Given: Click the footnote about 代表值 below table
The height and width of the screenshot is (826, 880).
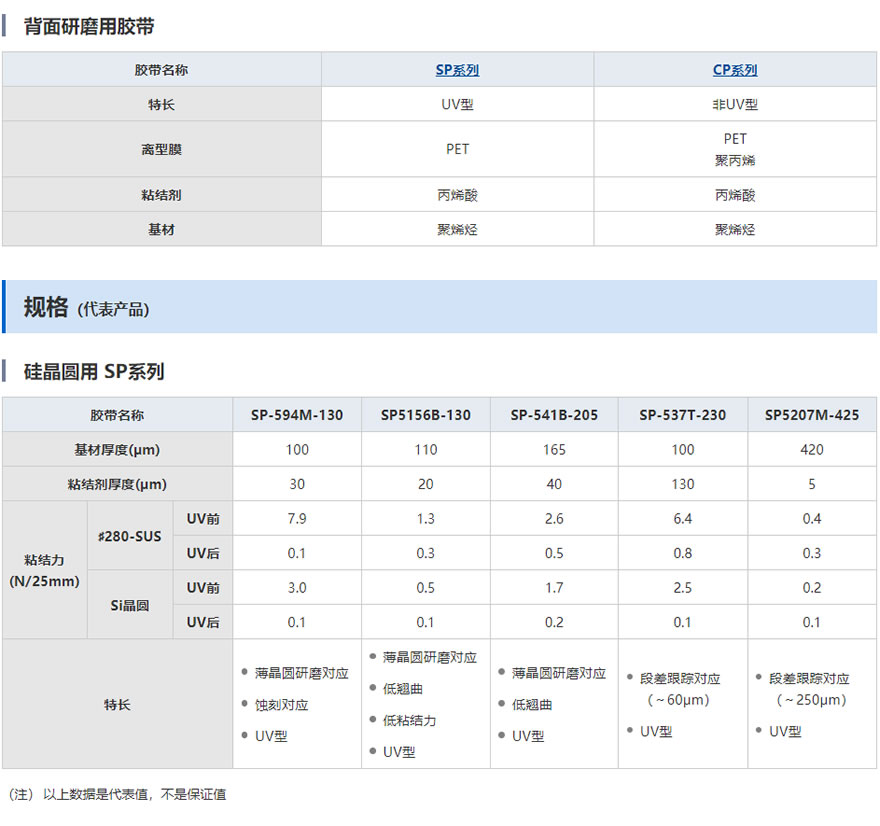Looking at the screenshot, I should tap(116, 794).
